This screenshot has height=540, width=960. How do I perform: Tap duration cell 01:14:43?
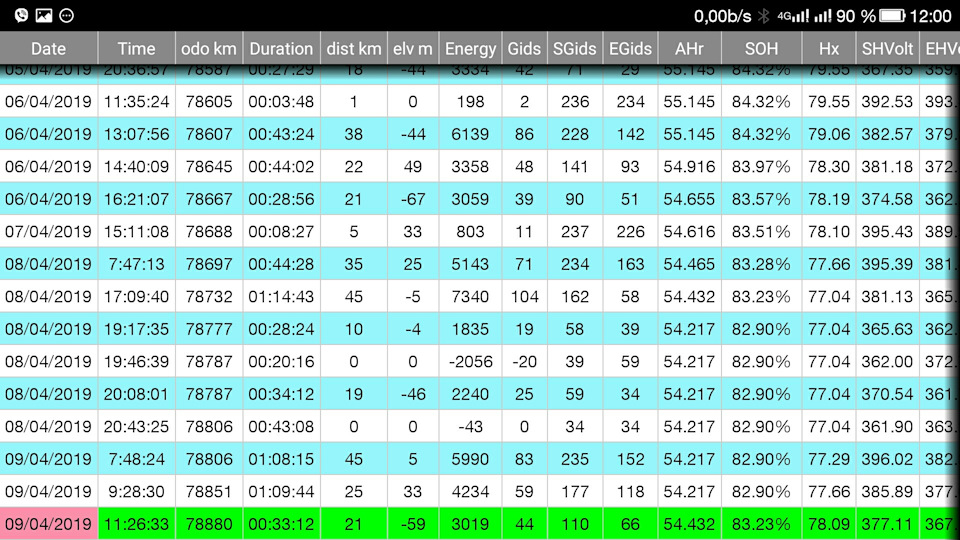pos(281,296)
